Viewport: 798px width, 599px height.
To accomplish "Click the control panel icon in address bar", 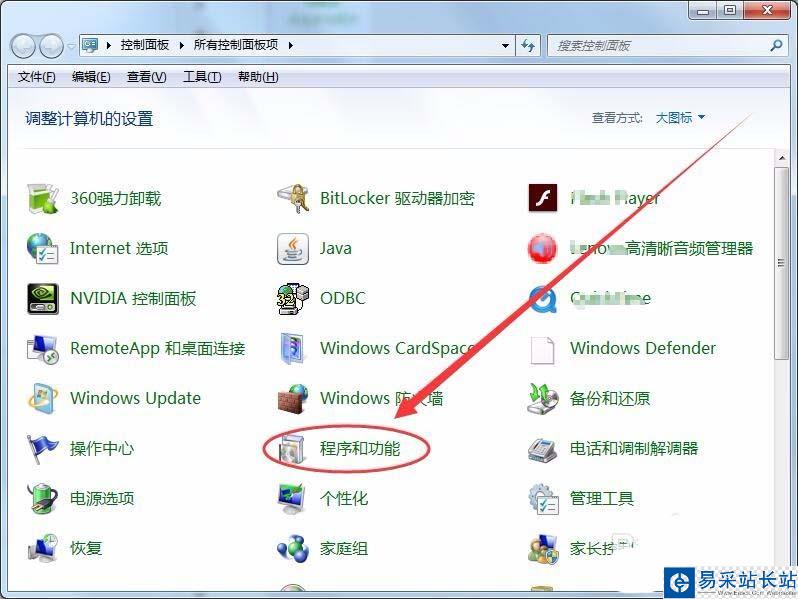I will tap(90, 45).
